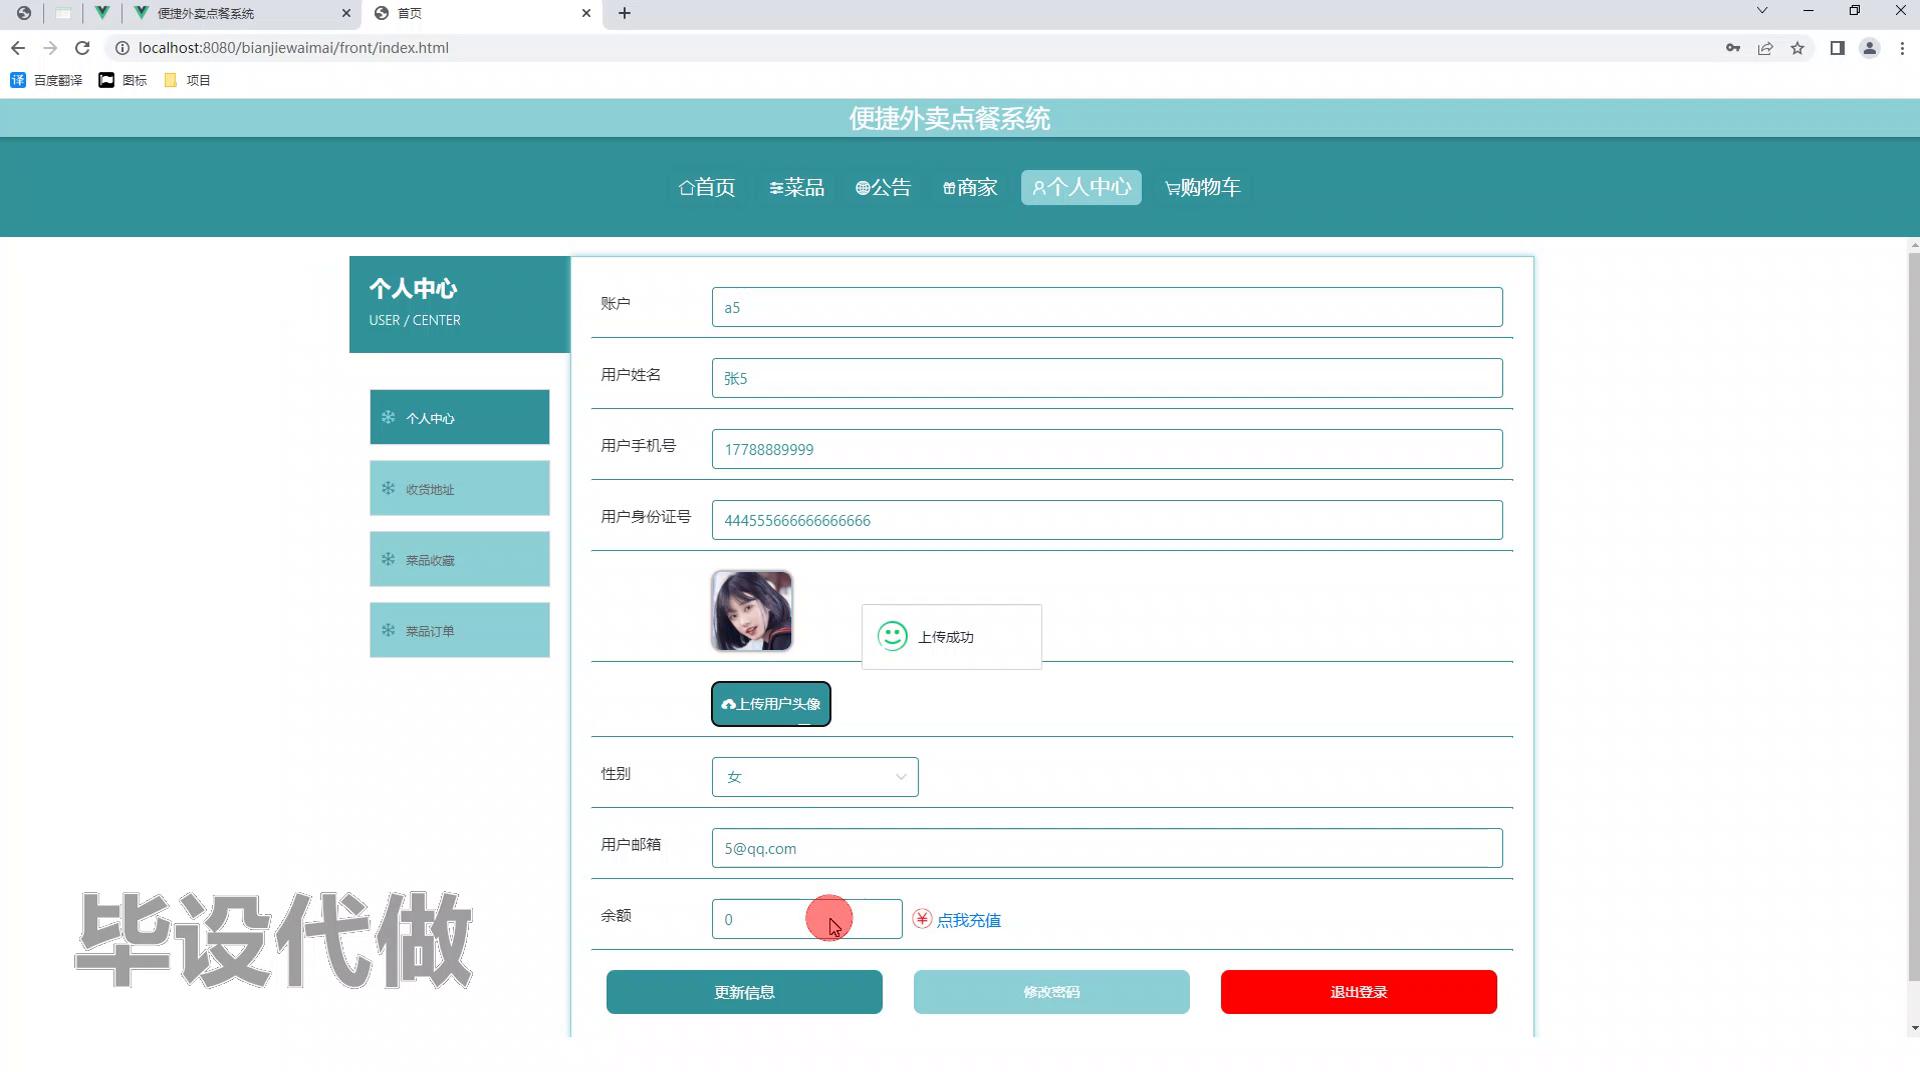Open the 公告 menu item
This screenshot has height=1072, width=1920.
pos(883,187)
